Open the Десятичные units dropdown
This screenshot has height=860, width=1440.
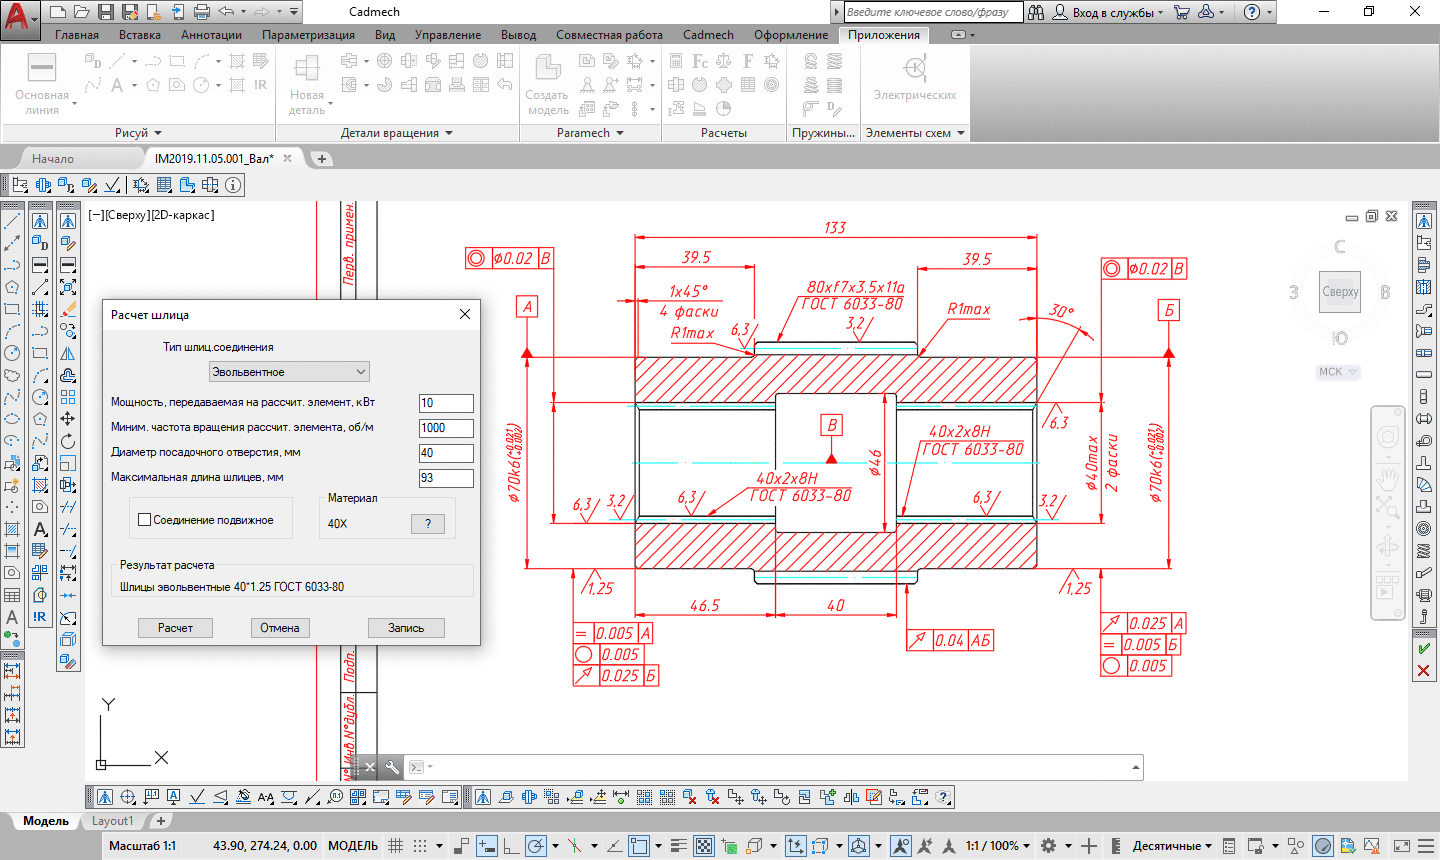pyautogui.click(x=1172, y=846)
